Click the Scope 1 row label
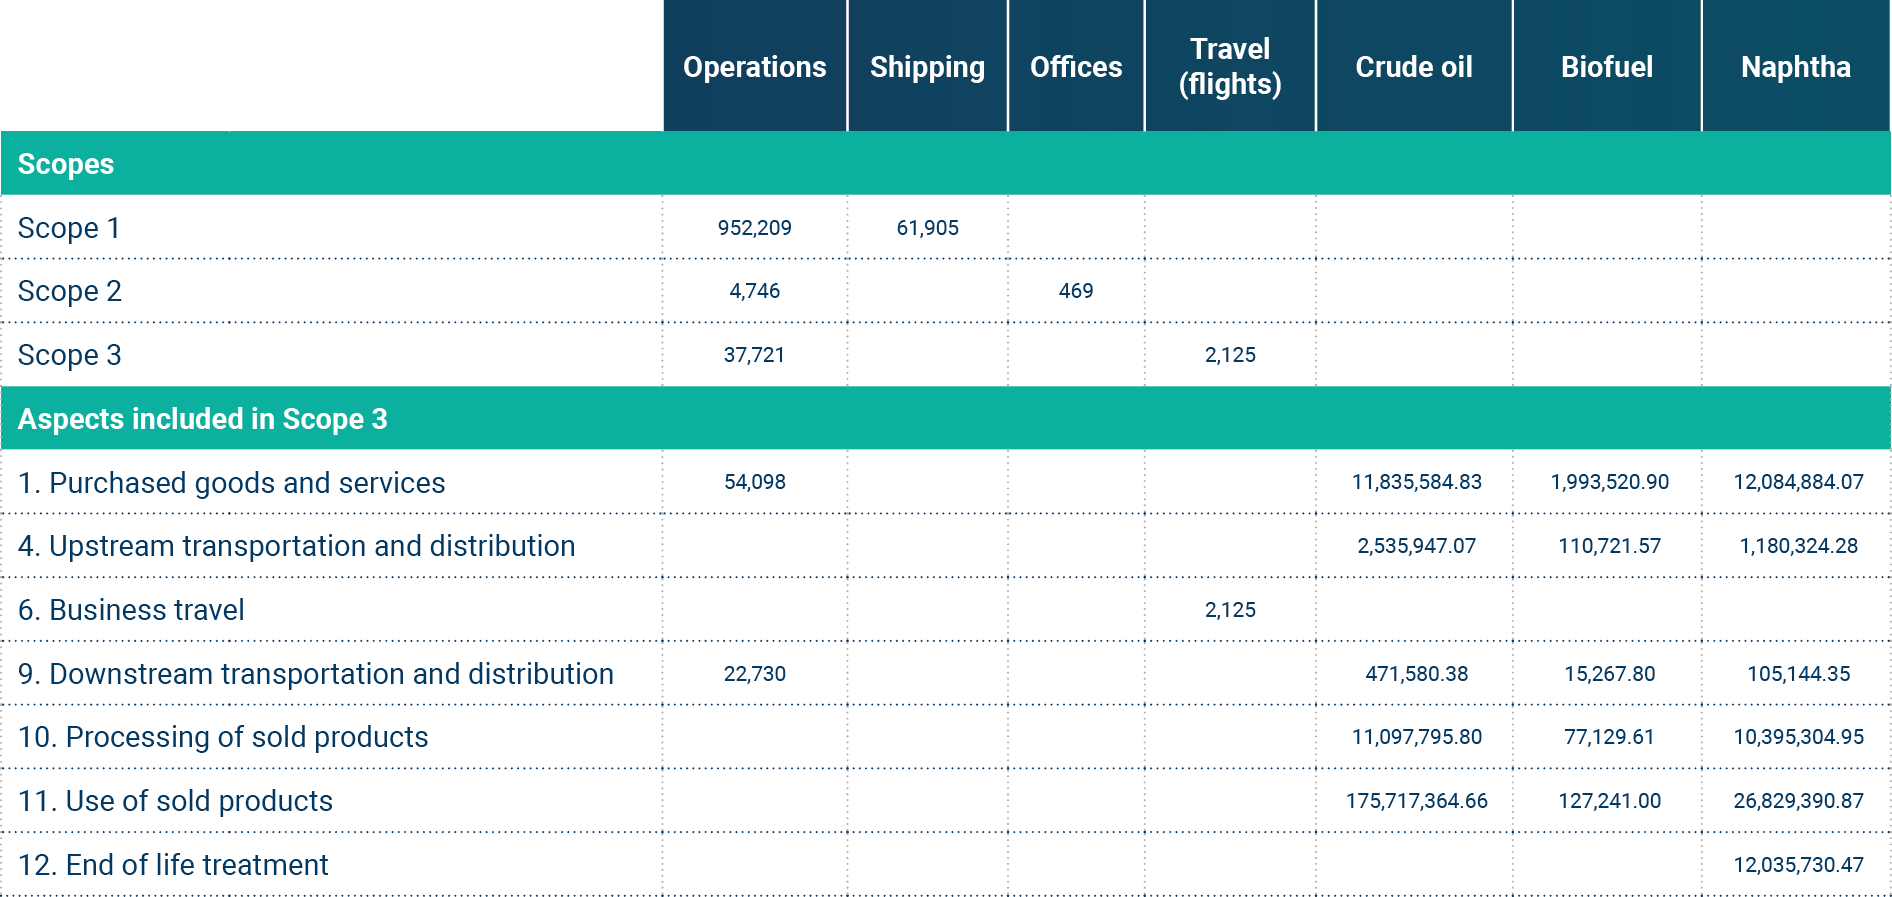The height and width of the screenshot is (897, 1892). pos(69,228)
